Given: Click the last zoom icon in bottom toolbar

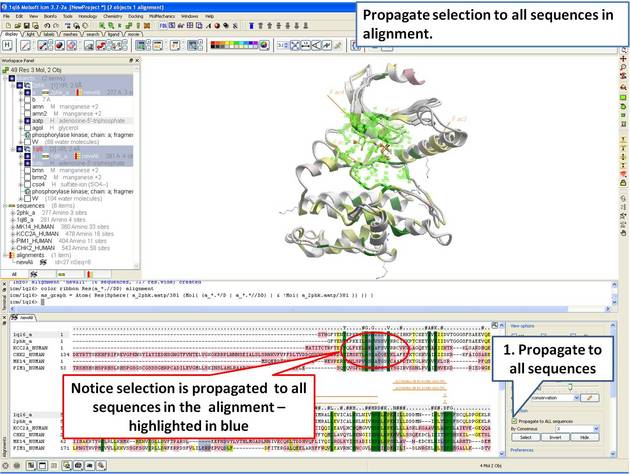Looking at the screenshot, I should [101, 466].
